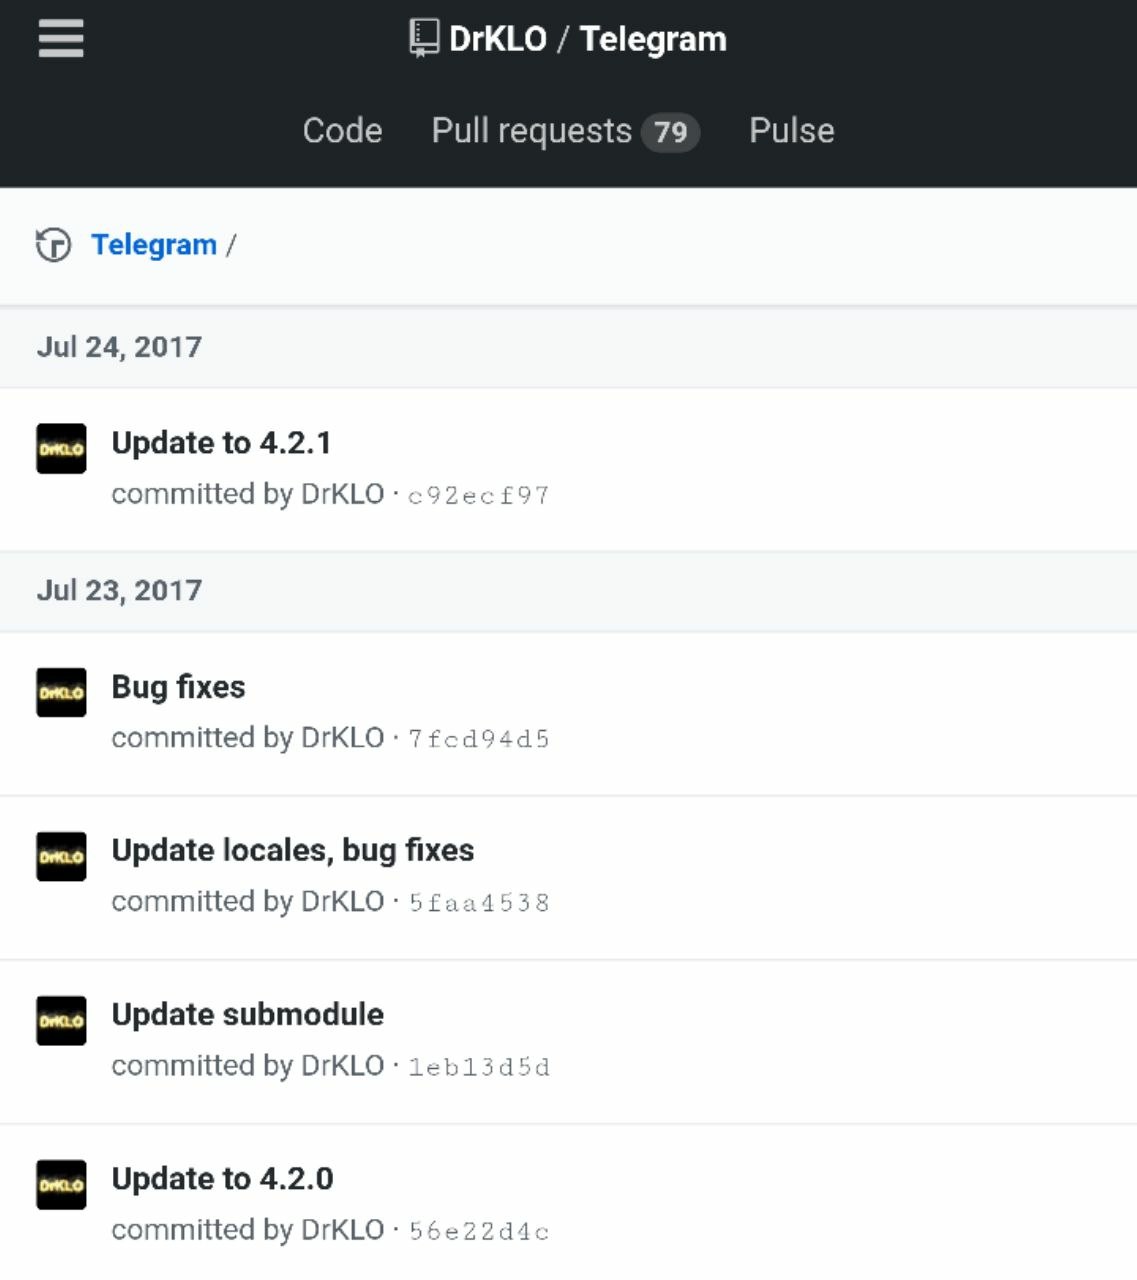Click DrKLO avatar on Update to 4.2.1

click(61, 449)
